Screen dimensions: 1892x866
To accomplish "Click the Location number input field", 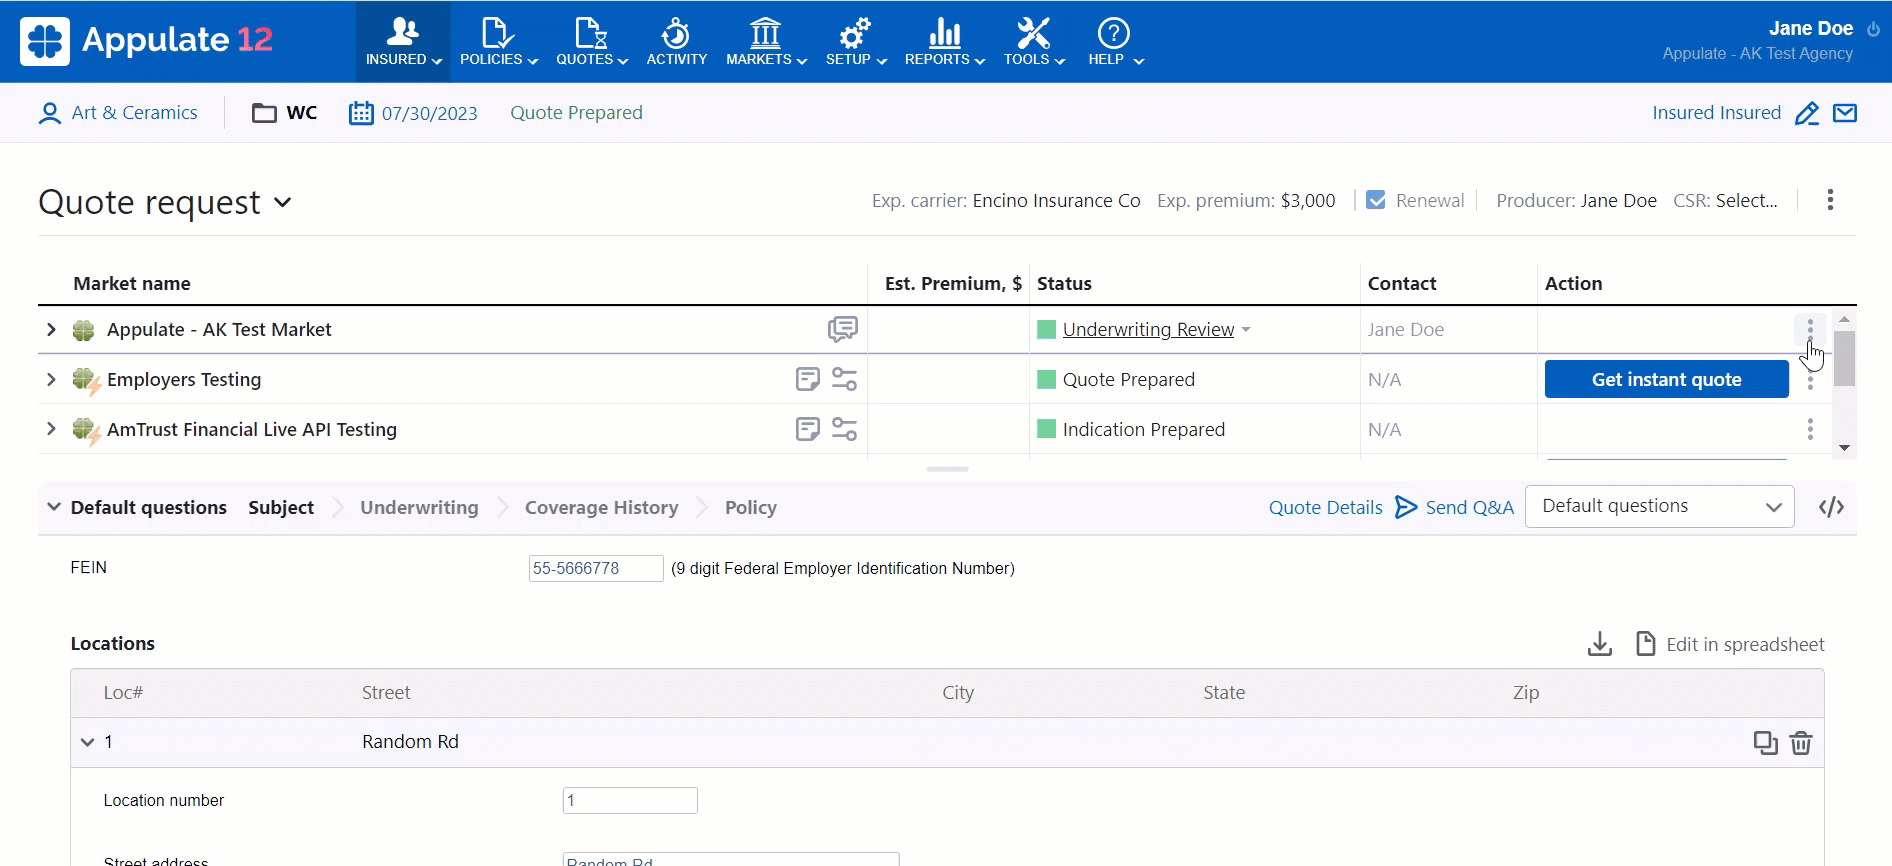I will (630, 800).
